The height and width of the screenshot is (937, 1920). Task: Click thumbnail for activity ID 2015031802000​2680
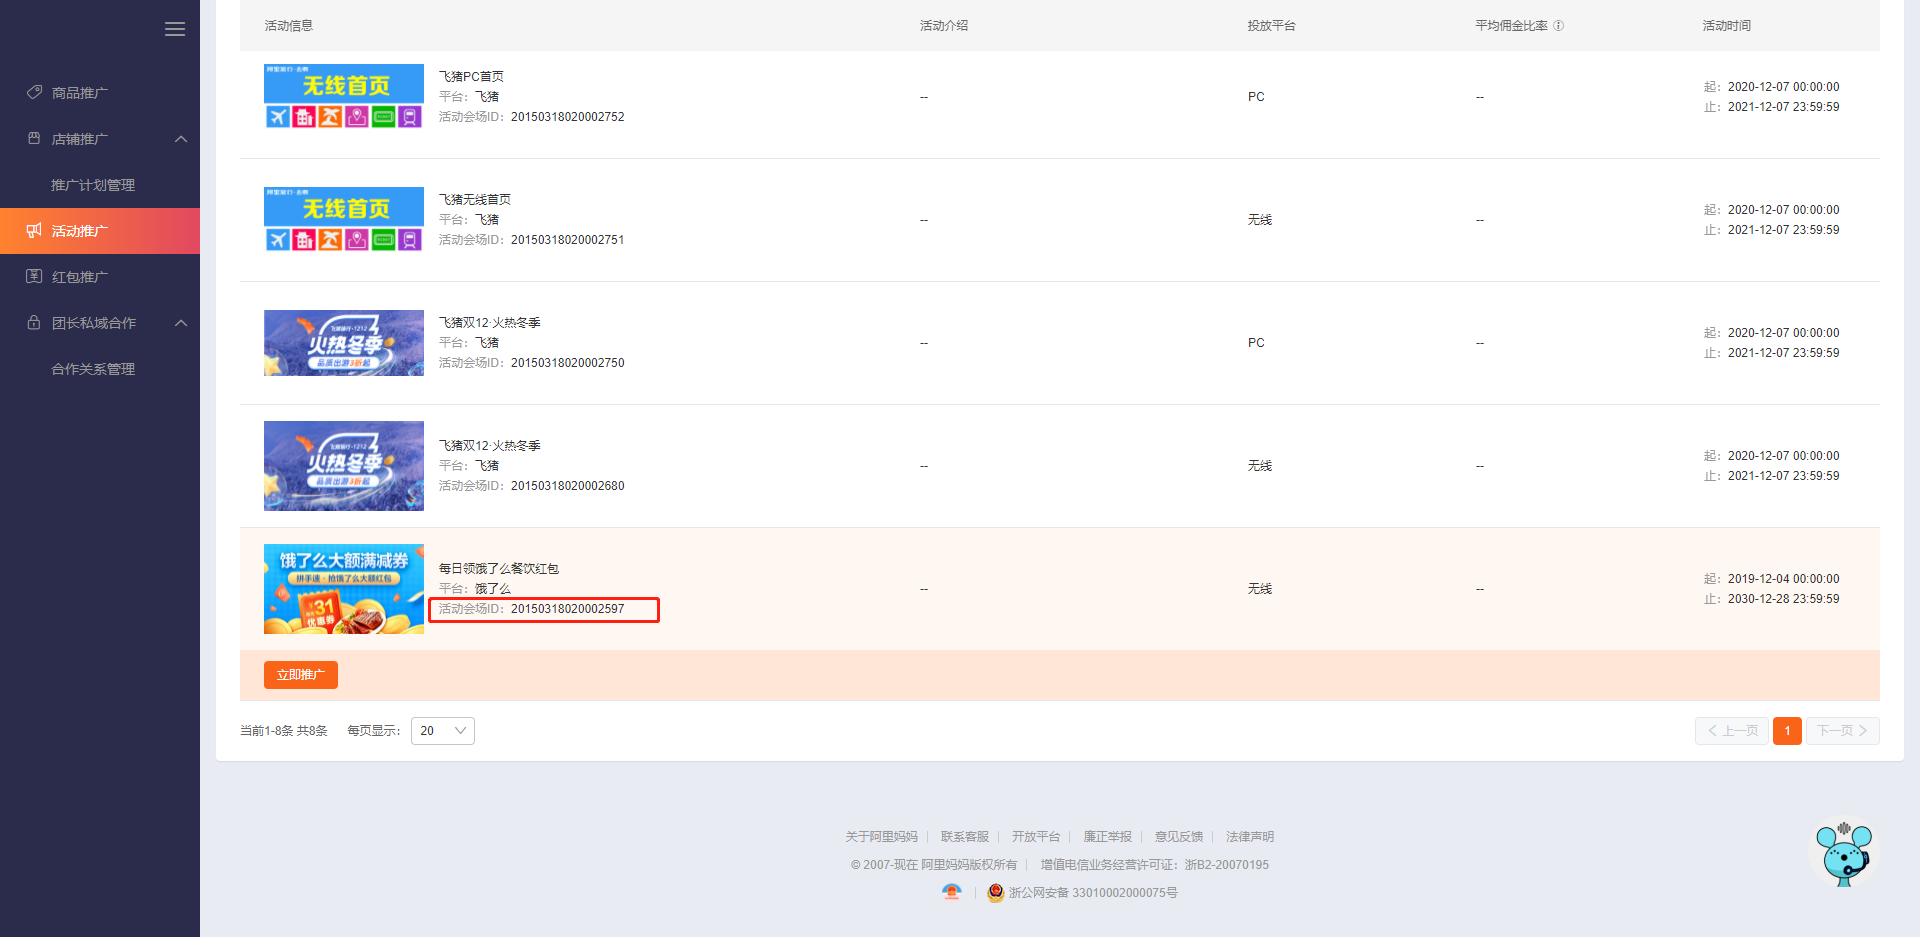pyautogui.click(x=344, y=466)
